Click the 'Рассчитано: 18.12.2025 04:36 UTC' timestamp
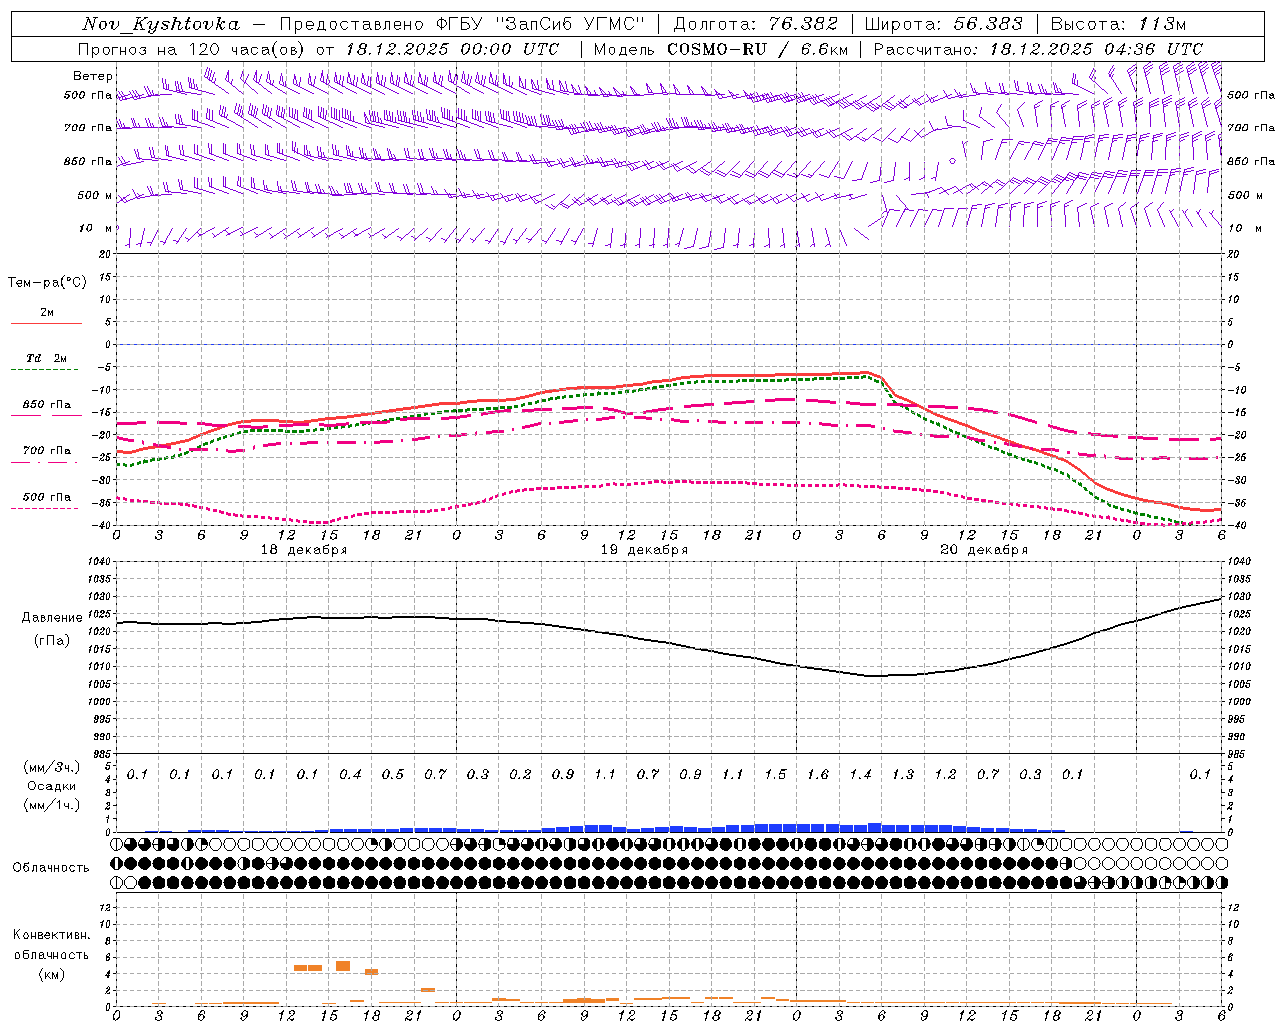 pyautogui.click(x=1038, y=49)
